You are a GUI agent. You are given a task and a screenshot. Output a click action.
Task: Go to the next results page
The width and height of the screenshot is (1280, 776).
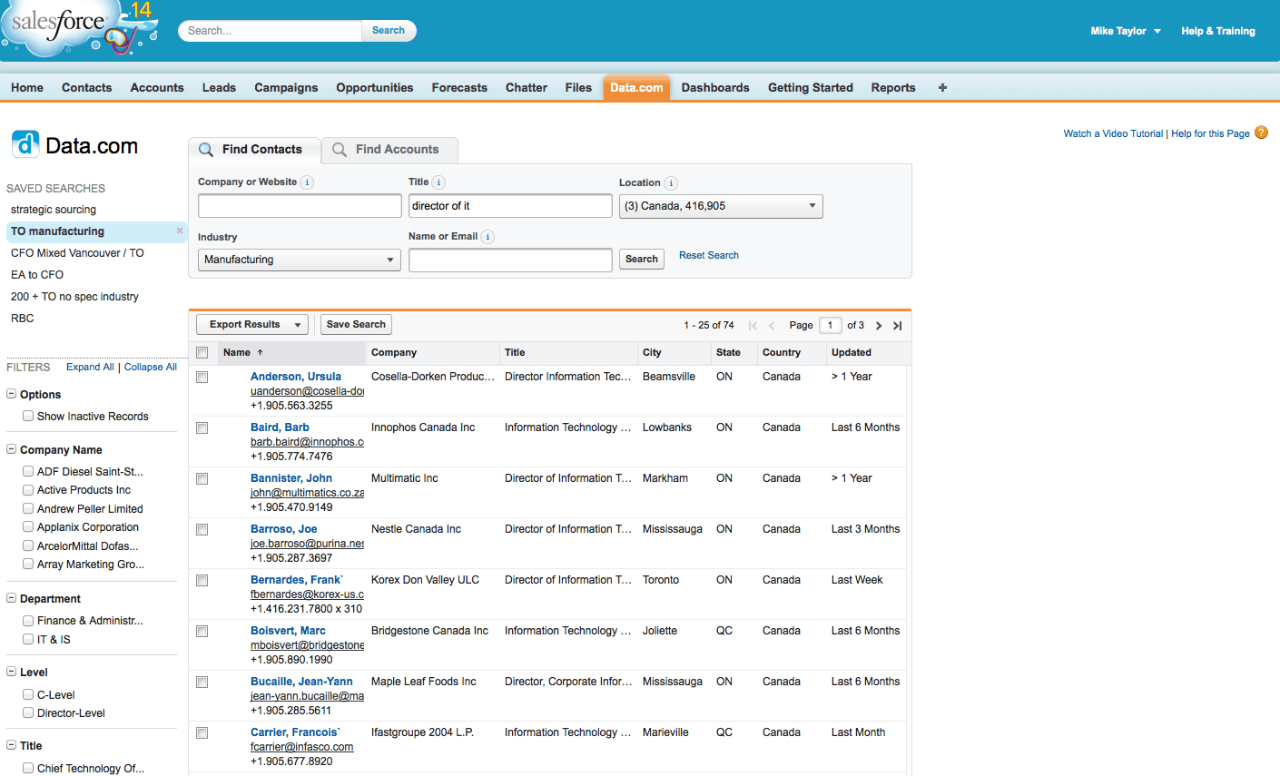click(x=879, y=326)
